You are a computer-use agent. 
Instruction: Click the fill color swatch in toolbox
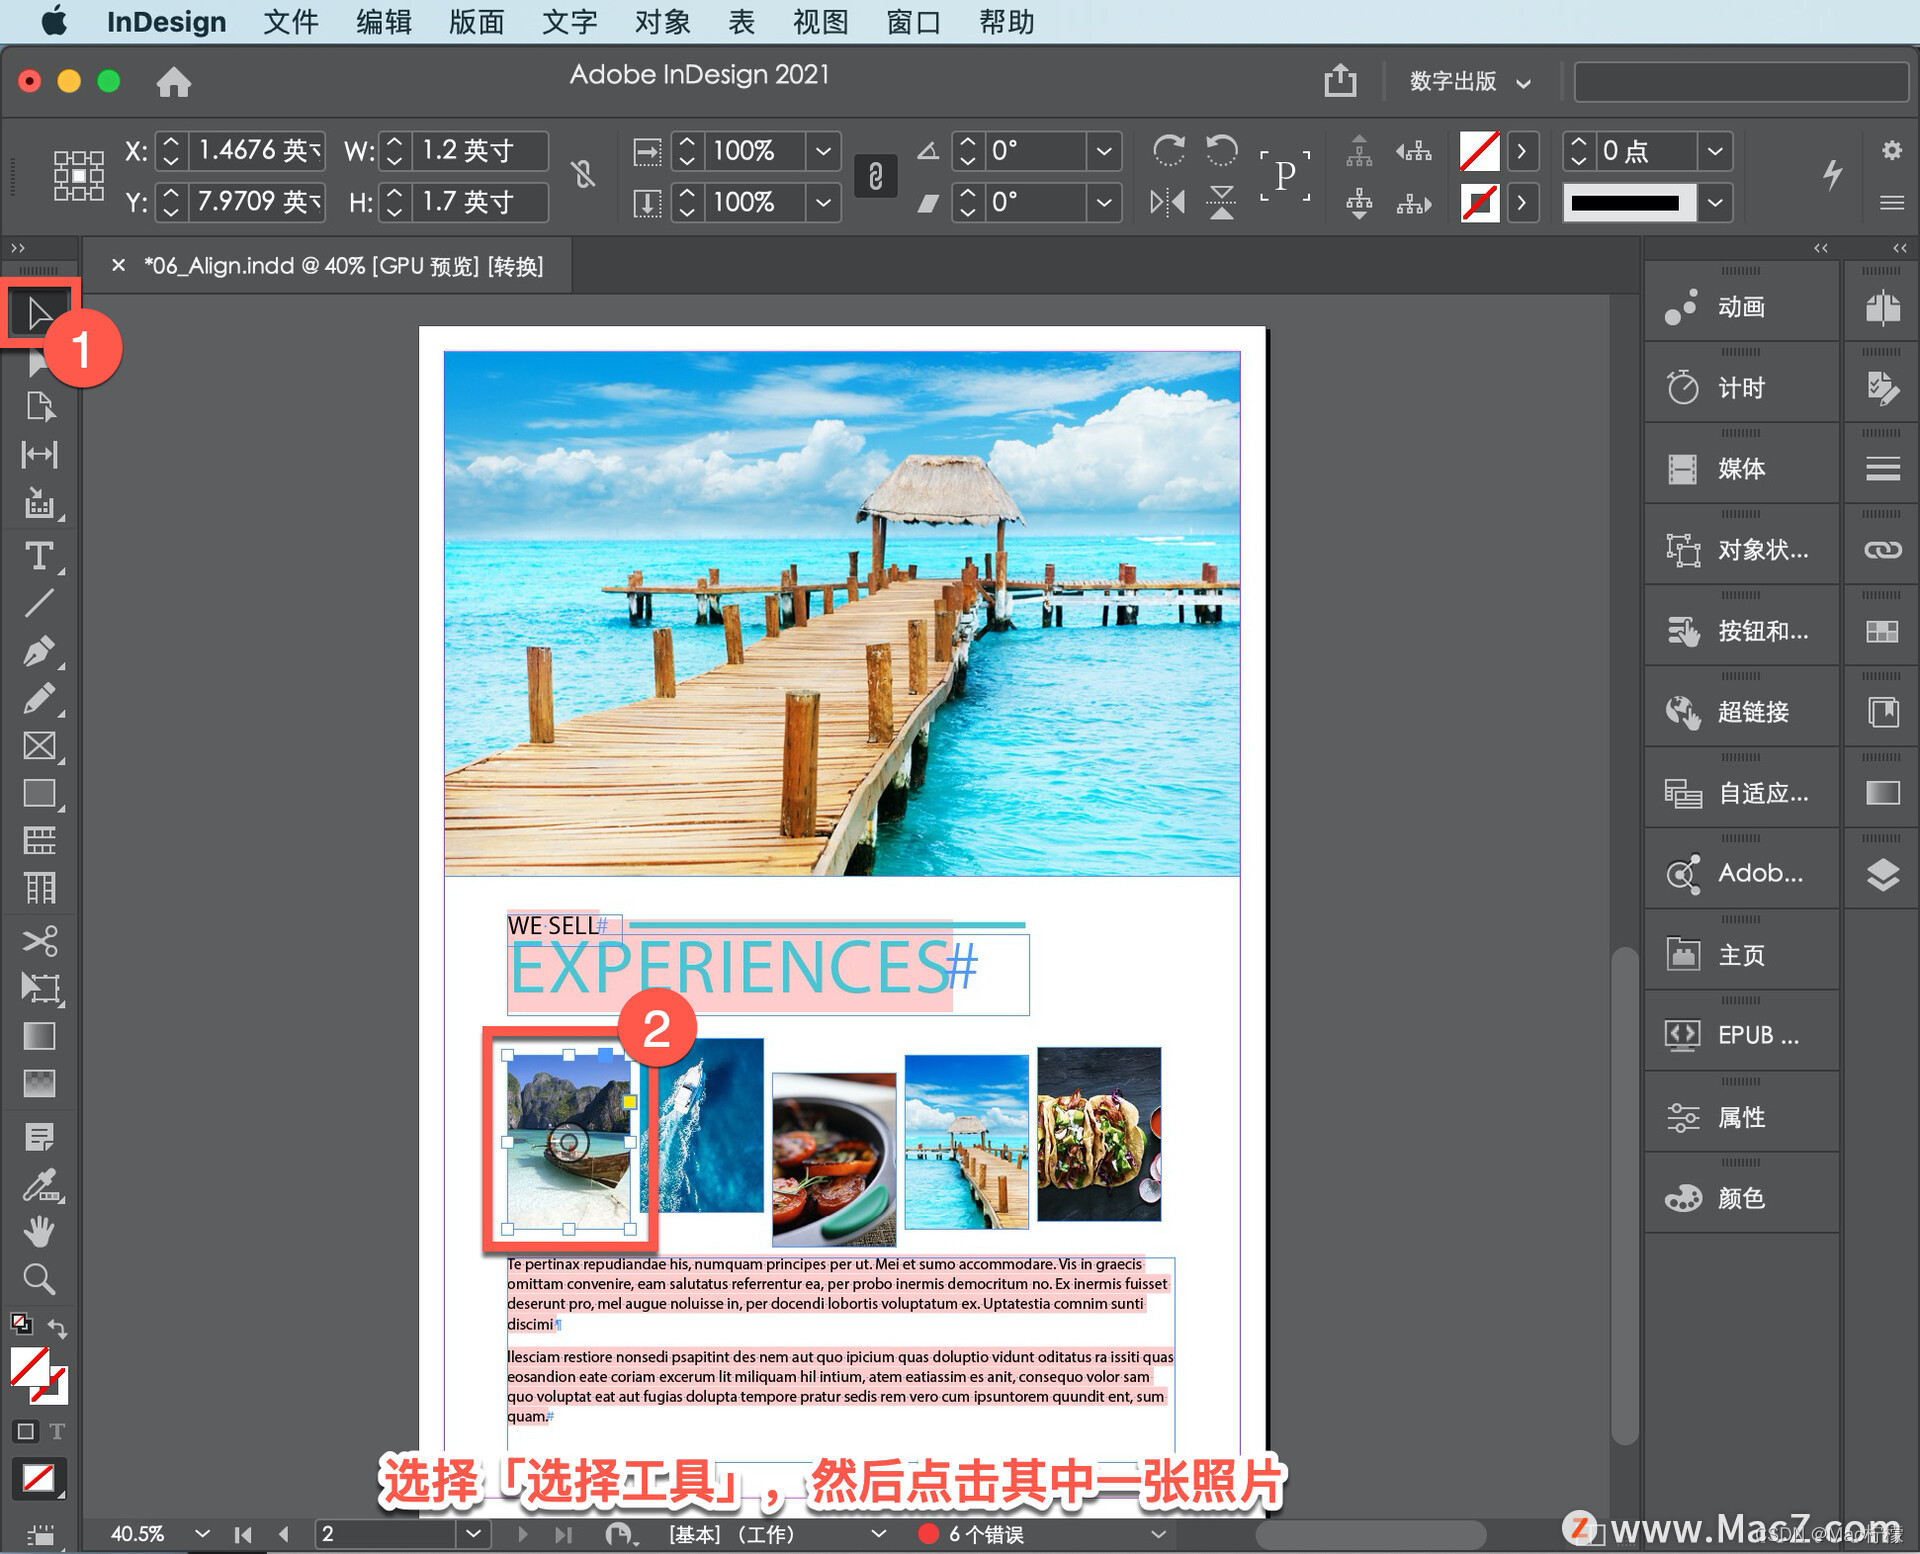[x=30, y=1367]
